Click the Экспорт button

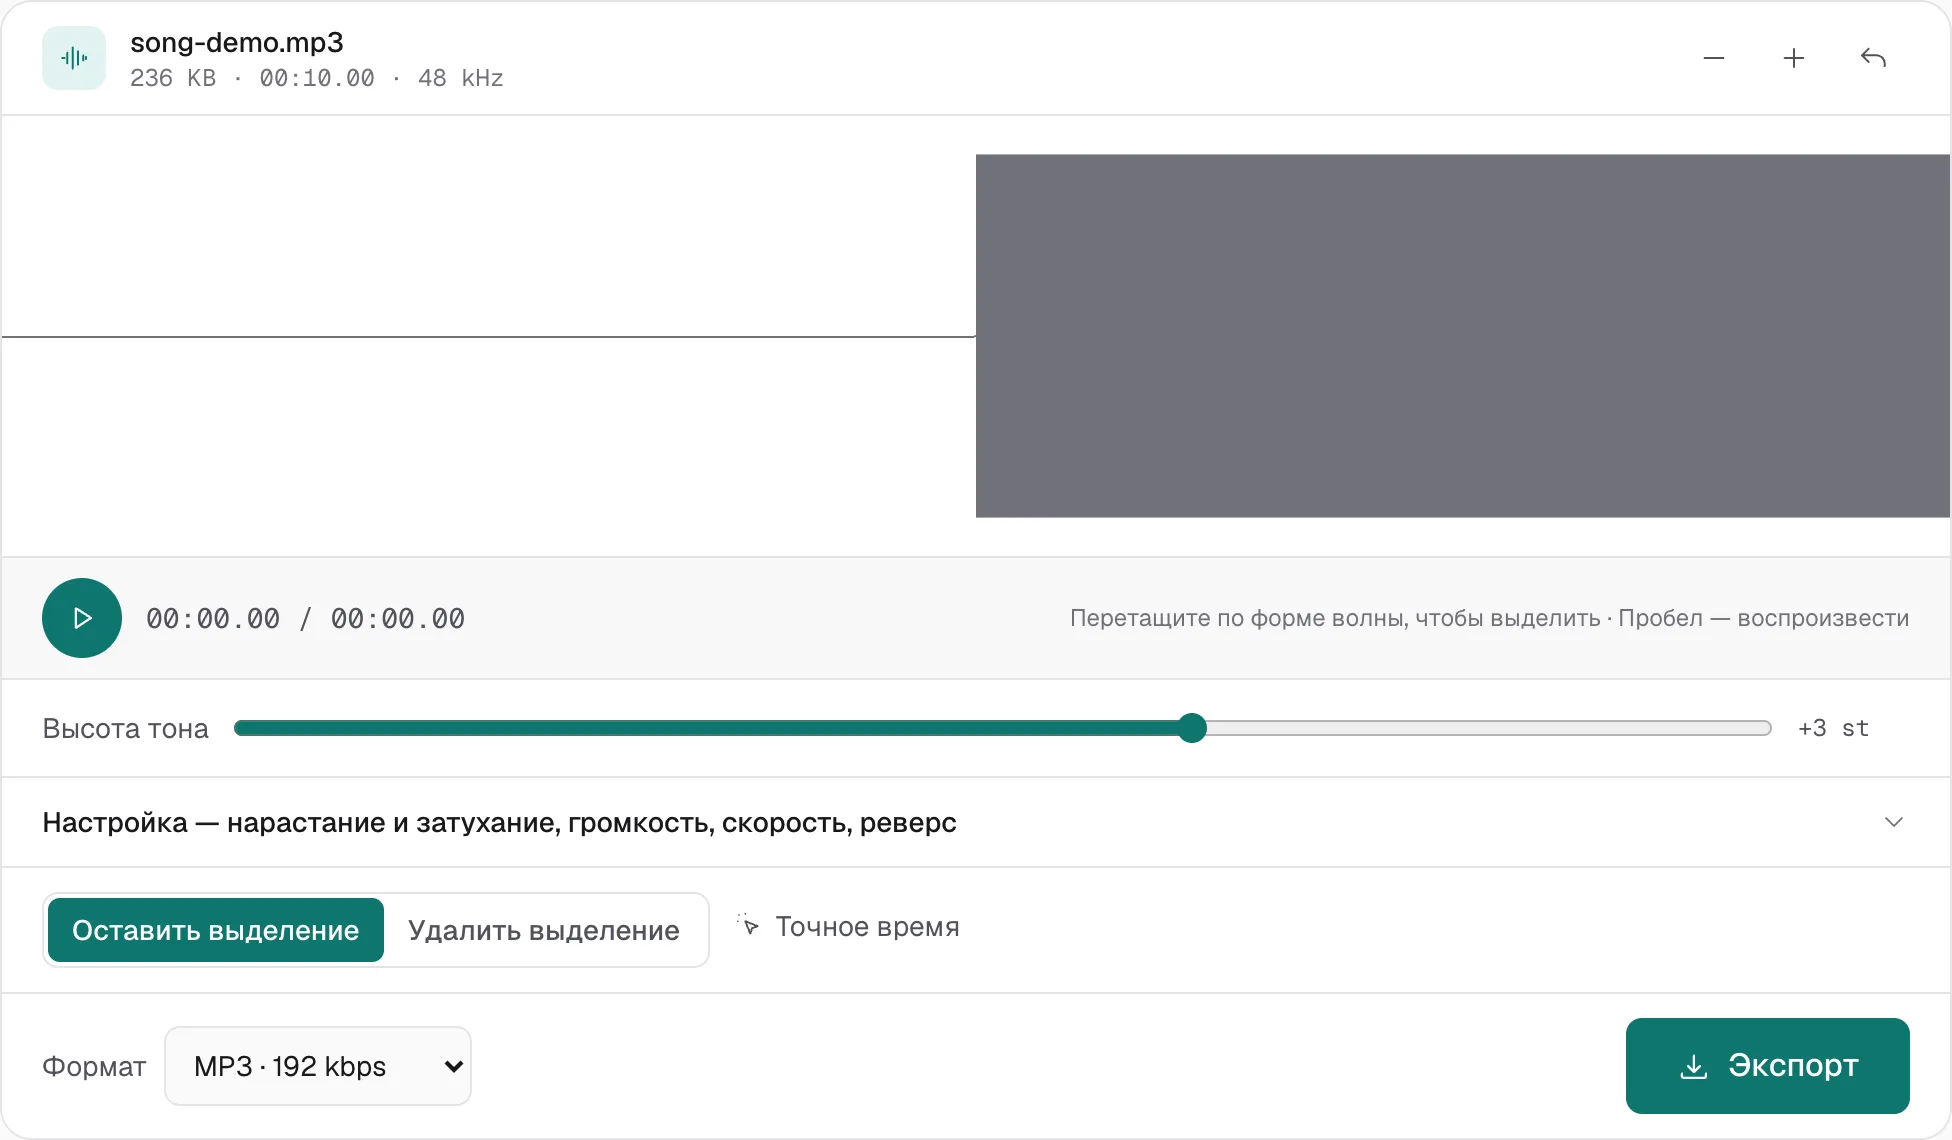pos(1767,1066)
